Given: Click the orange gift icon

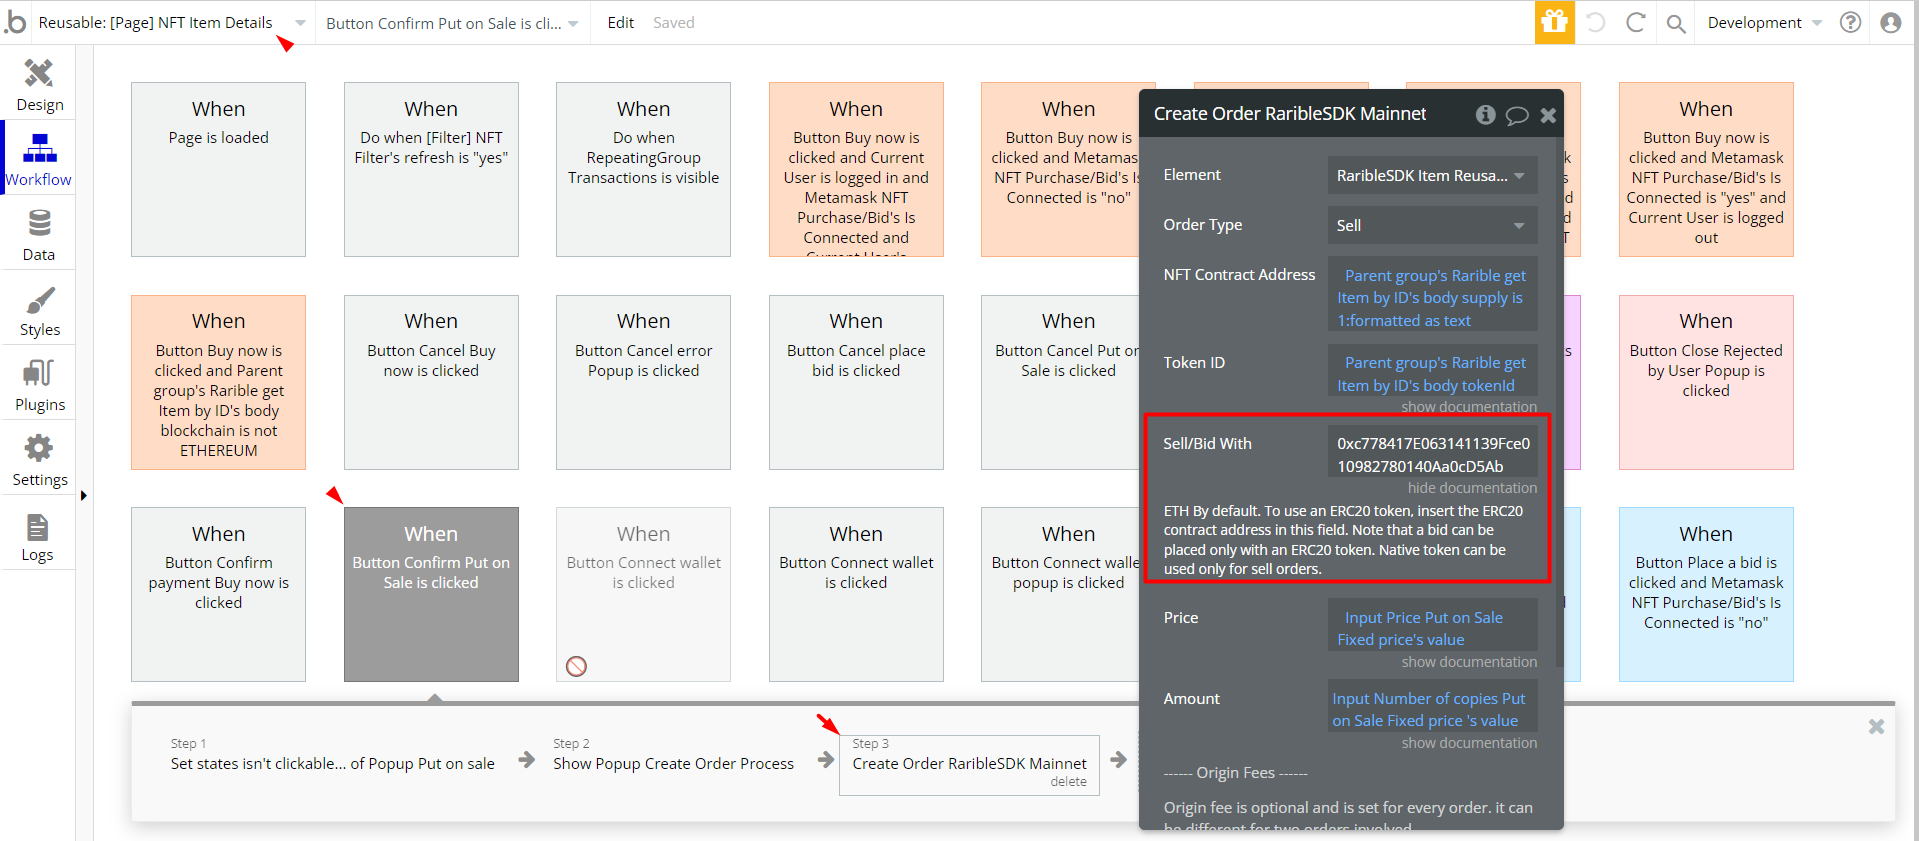Looking at the screenshot, I should [1554, 22].
